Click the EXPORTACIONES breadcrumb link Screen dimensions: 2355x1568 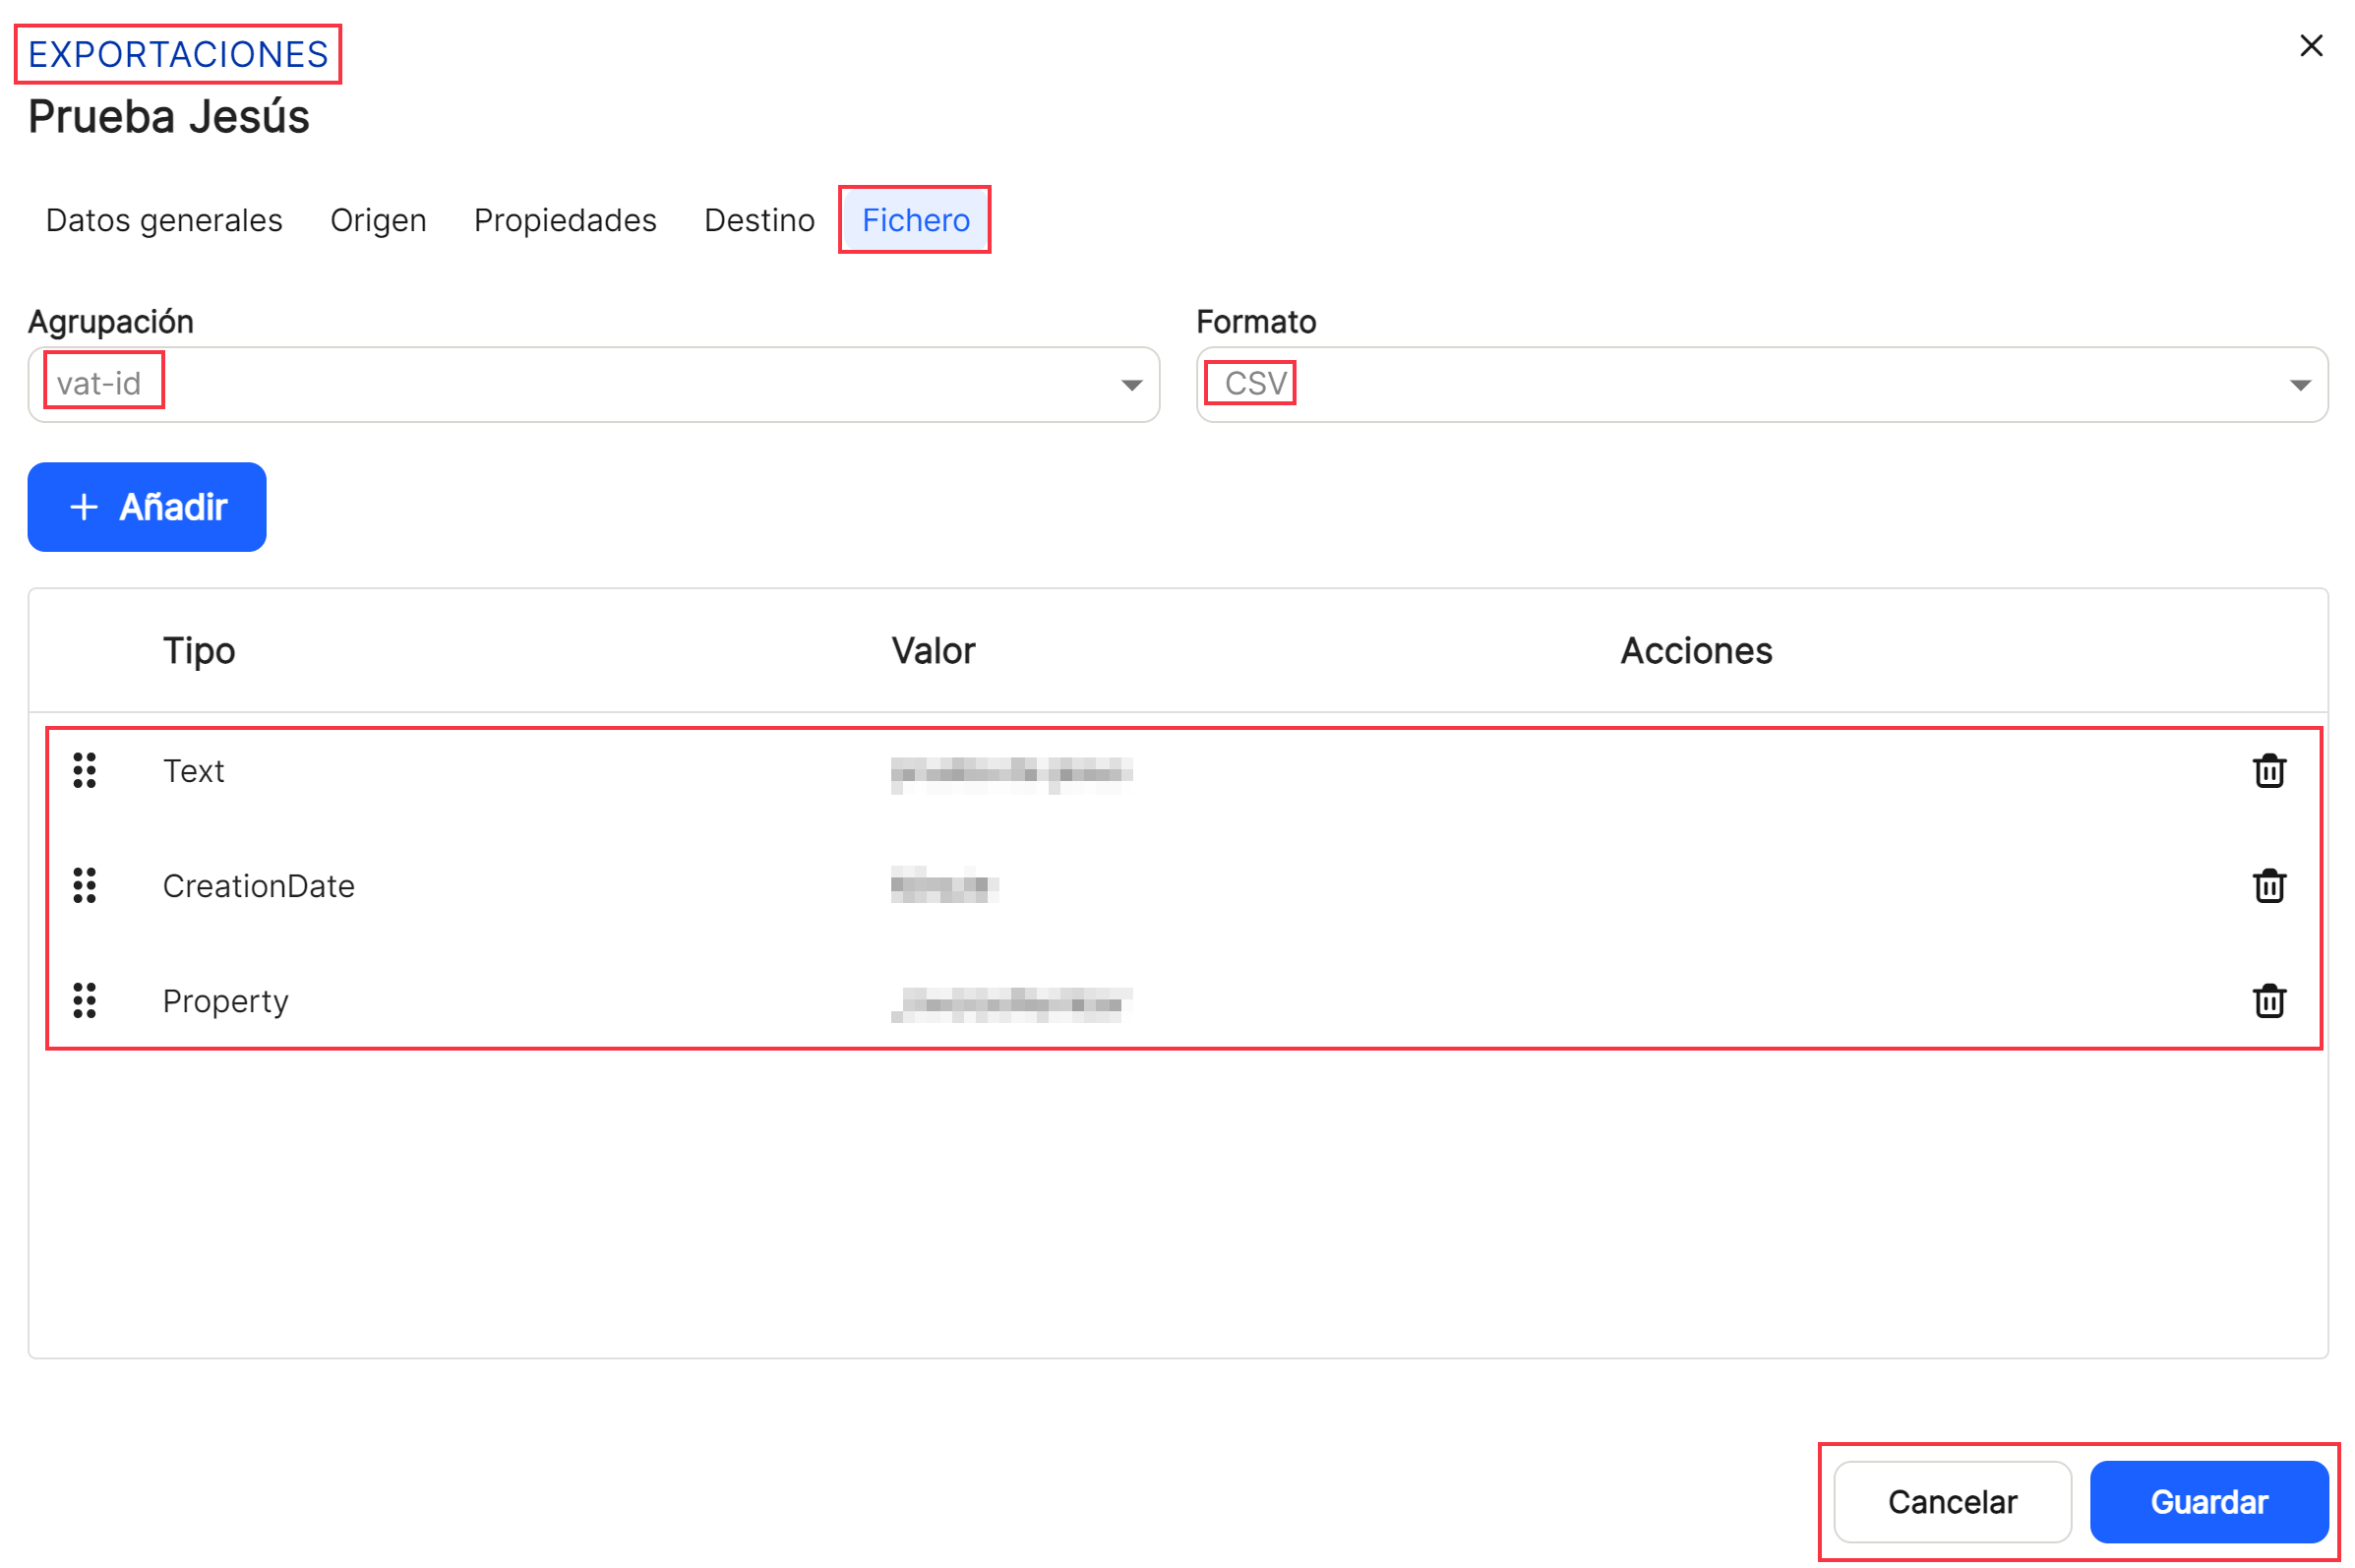coord(178,54)
